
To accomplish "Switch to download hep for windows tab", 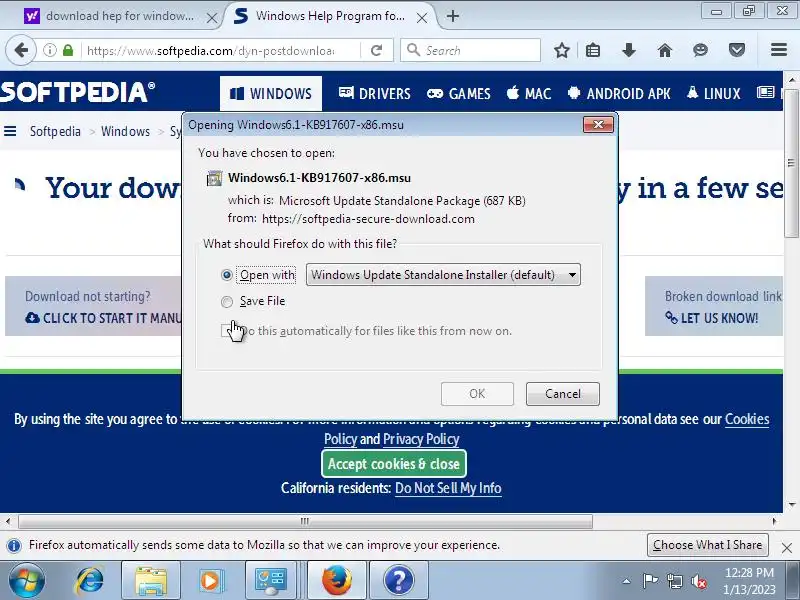I will click(x=120, y=16).
